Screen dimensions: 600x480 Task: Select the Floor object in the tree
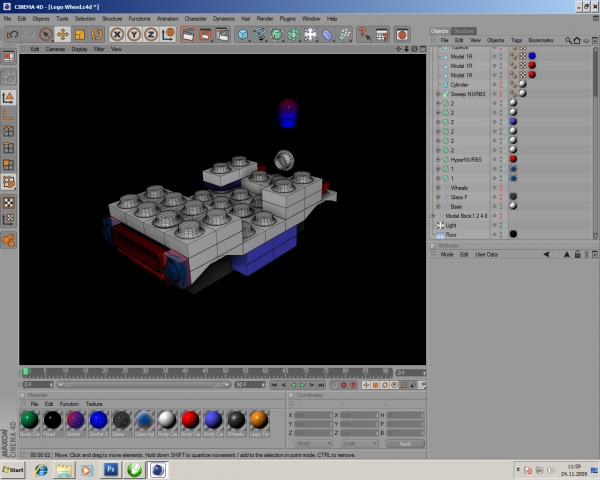pyautogui.click(x=451, y=235)
